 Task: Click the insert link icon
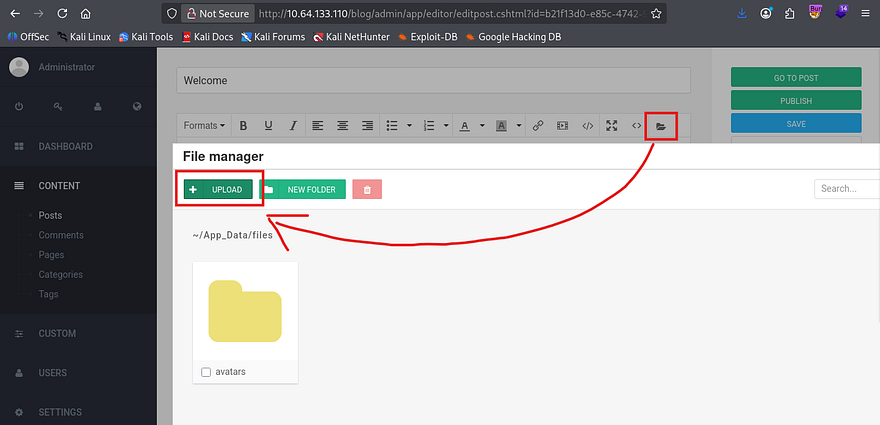[x=538, y=126]
